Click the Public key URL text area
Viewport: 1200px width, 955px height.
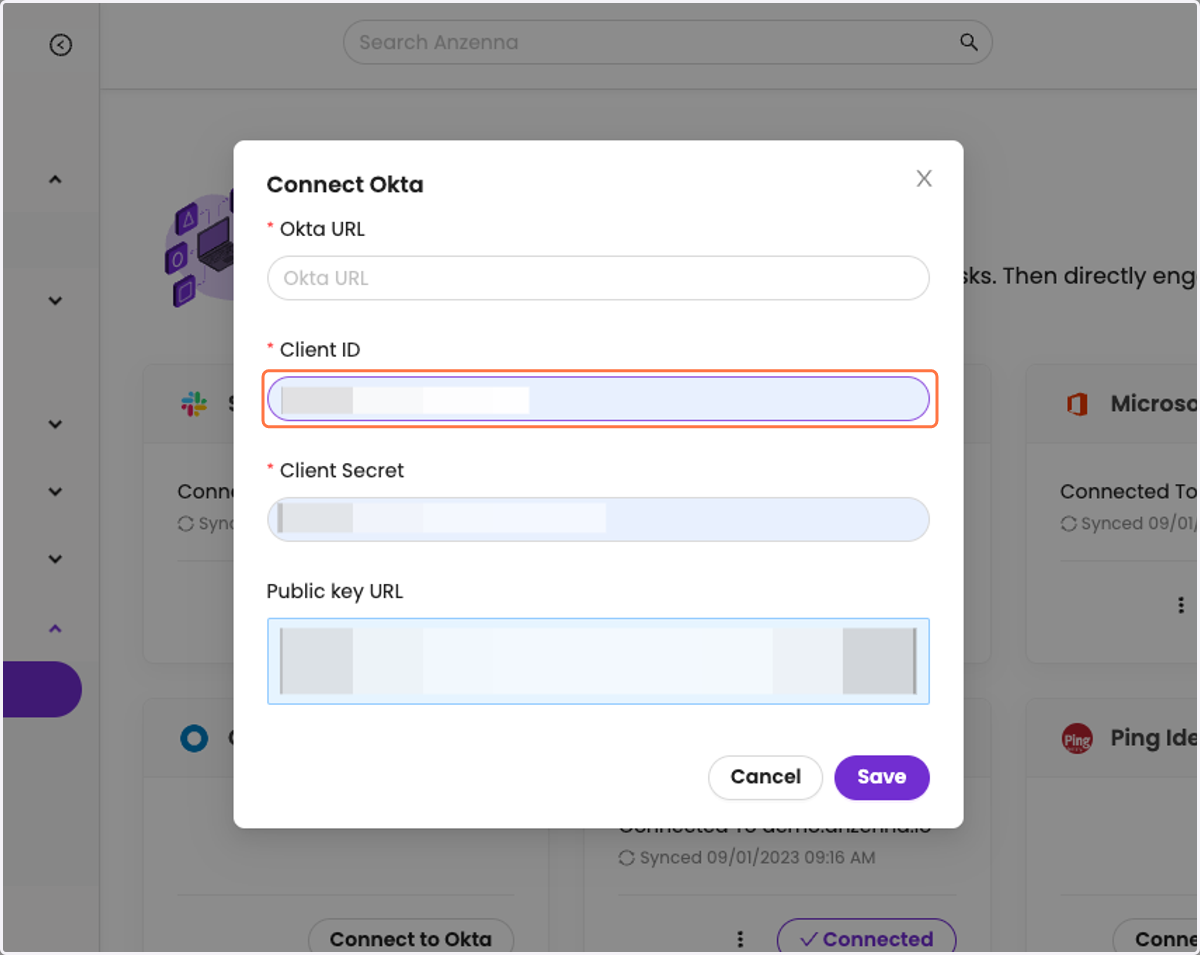coord(598,661)
